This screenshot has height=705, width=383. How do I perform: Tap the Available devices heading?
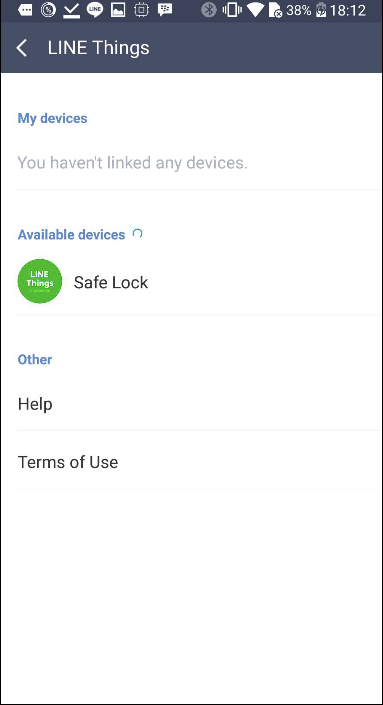pyautogui.click(x=71, y=234)
